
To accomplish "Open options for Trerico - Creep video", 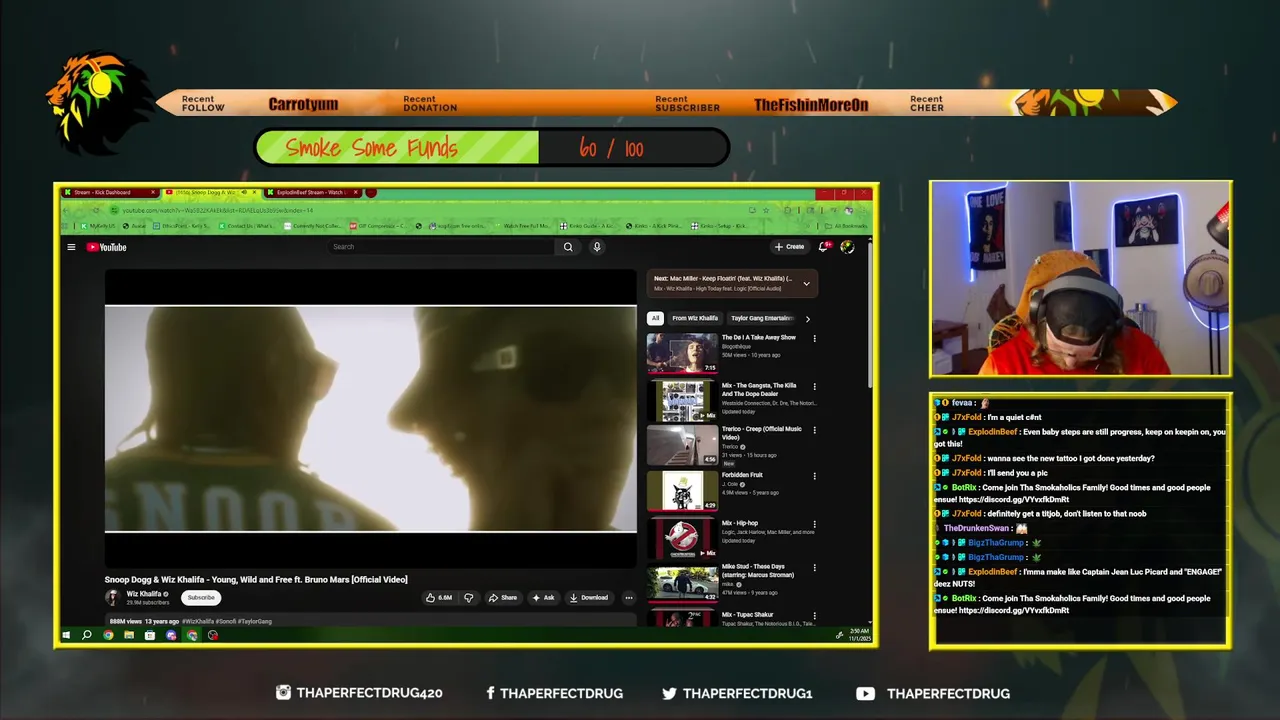I will [814, 430].
